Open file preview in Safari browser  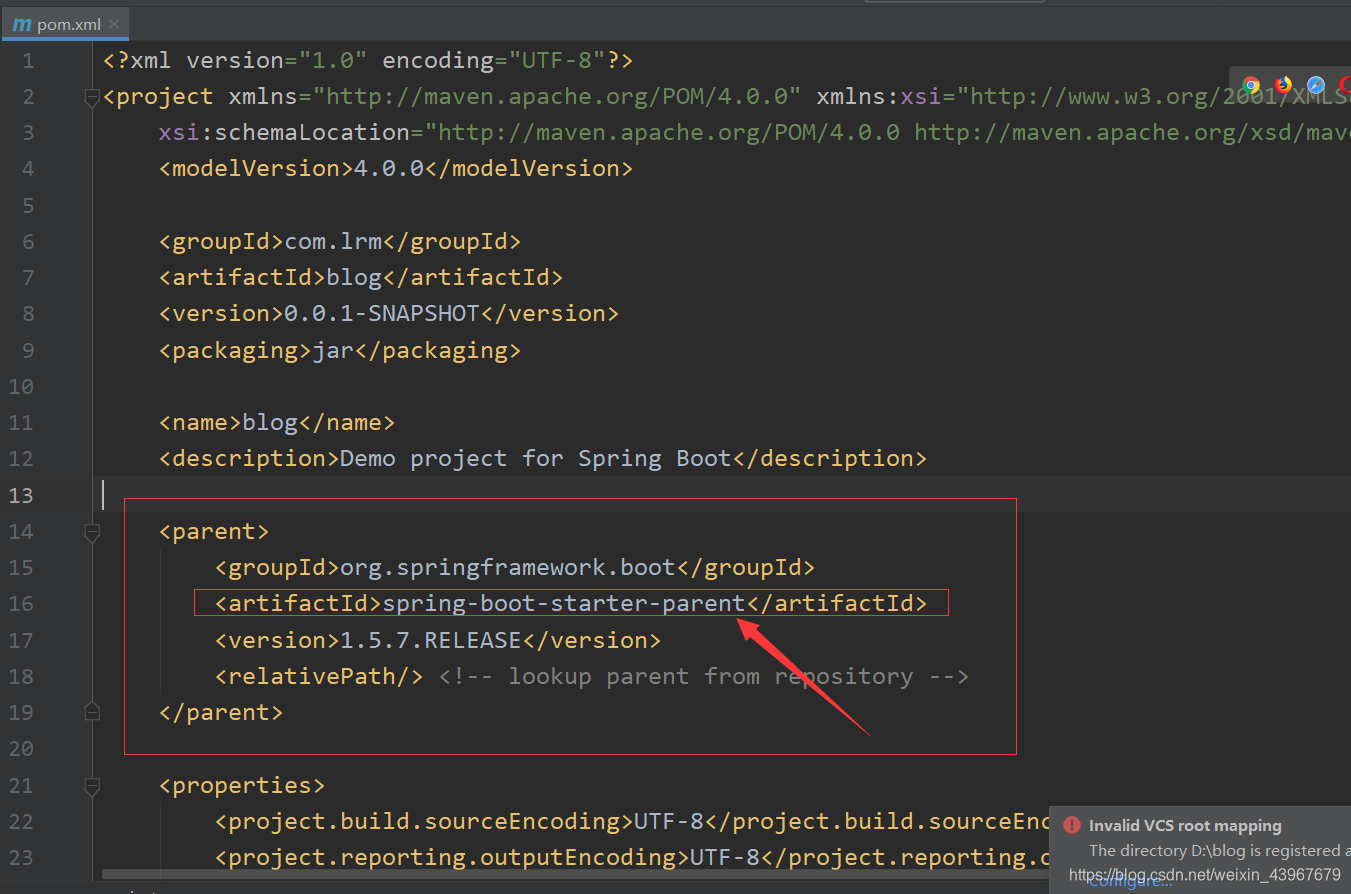1316,85
